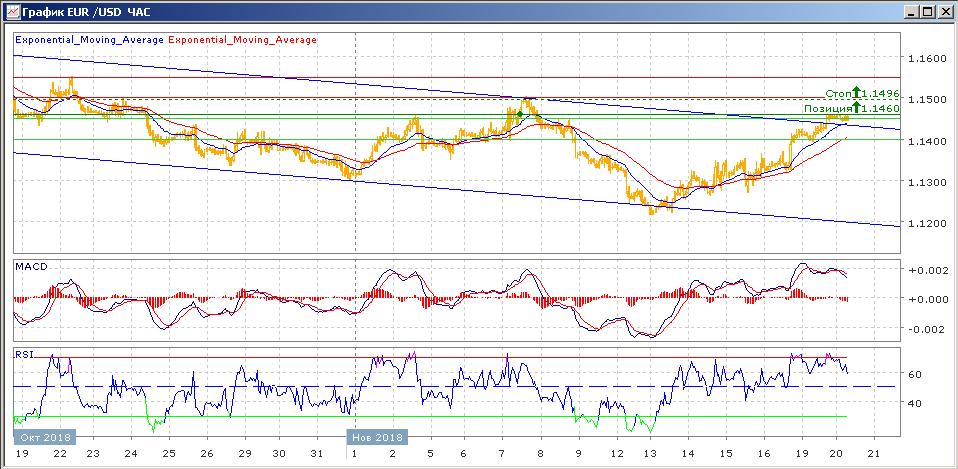The image size is (958, 469).
Task: Click the chart window icon in title bar
Action: coord(10,12)
